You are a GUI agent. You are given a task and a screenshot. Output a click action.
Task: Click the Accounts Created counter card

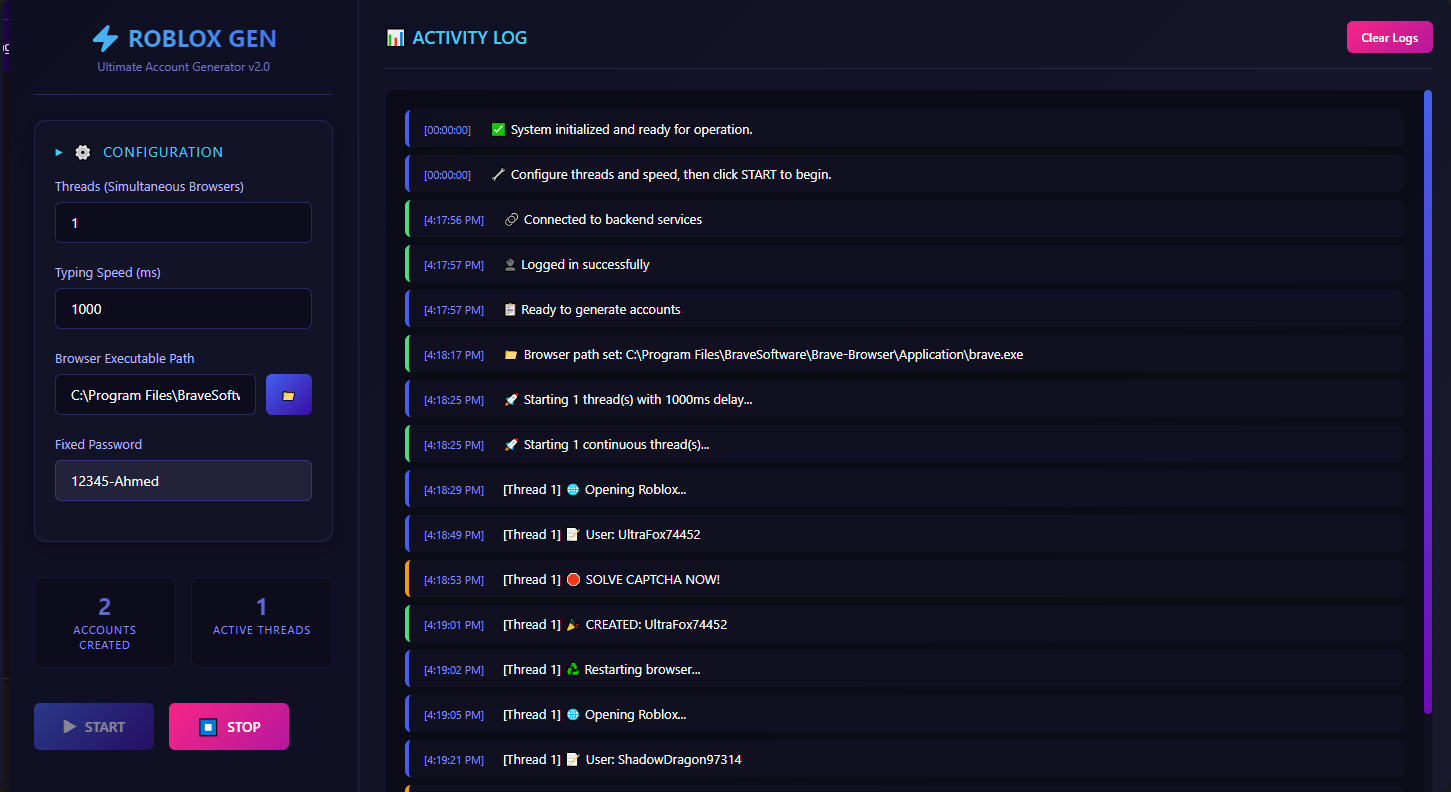click(105, 622)
